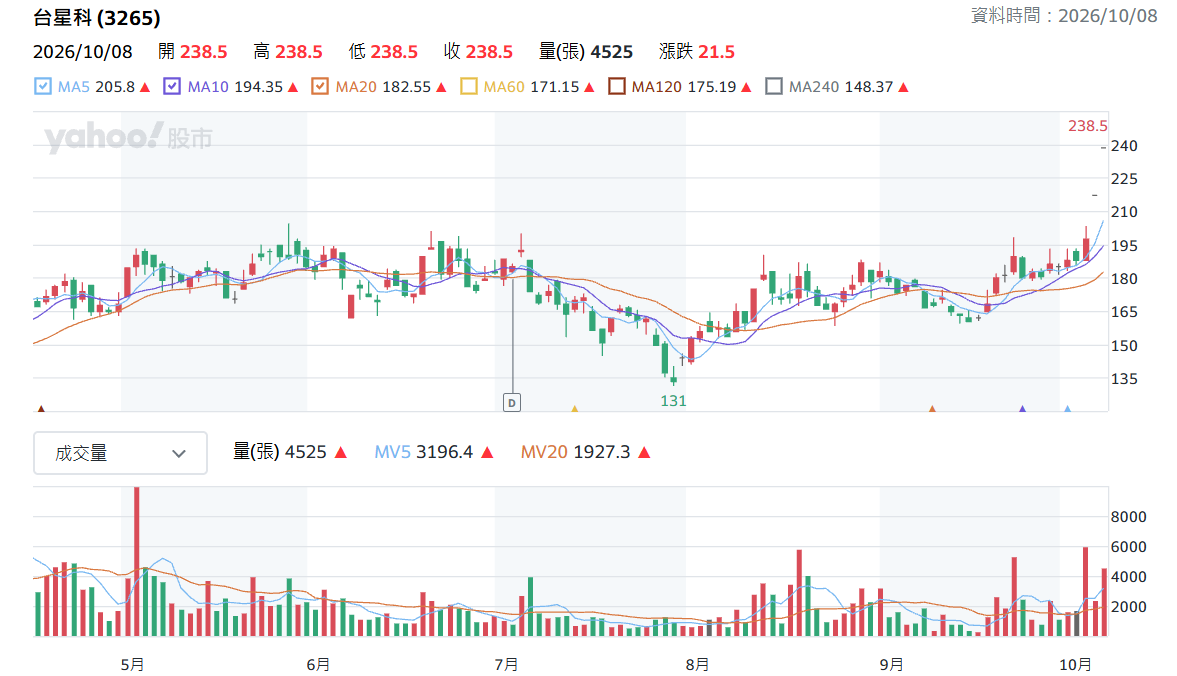Turn on the MA240 moving average
The height and width of the screenshot is (676, 1177).
click(773, 86)
